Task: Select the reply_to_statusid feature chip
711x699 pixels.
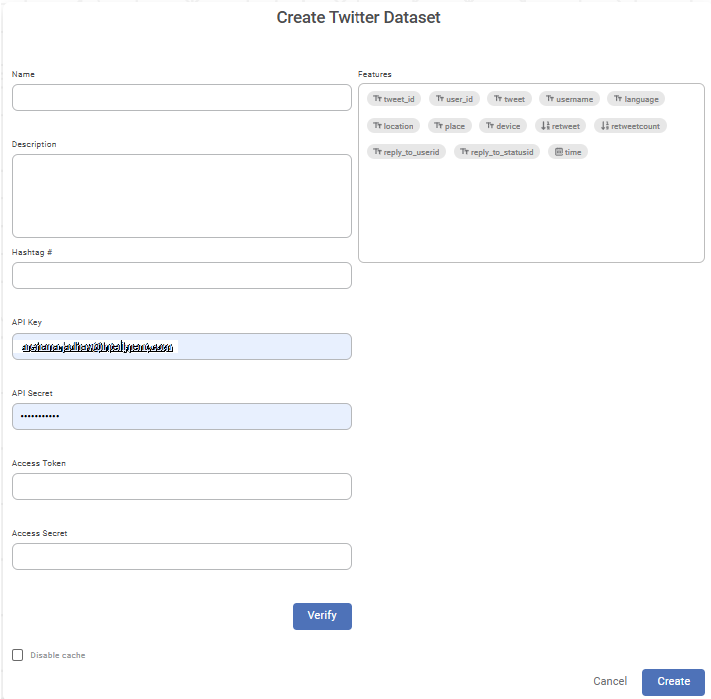Action: (x=497, y=152)
